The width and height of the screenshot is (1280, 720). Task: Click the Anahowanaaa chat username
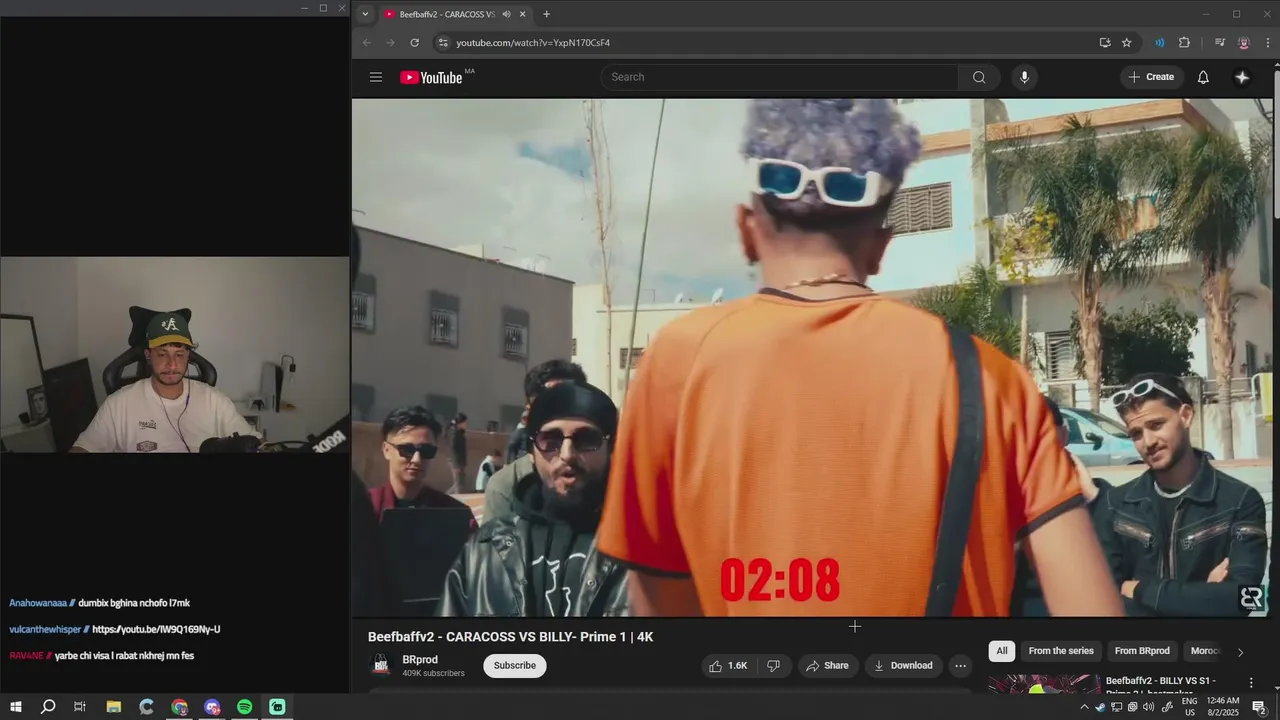click(x=38, y=604)
